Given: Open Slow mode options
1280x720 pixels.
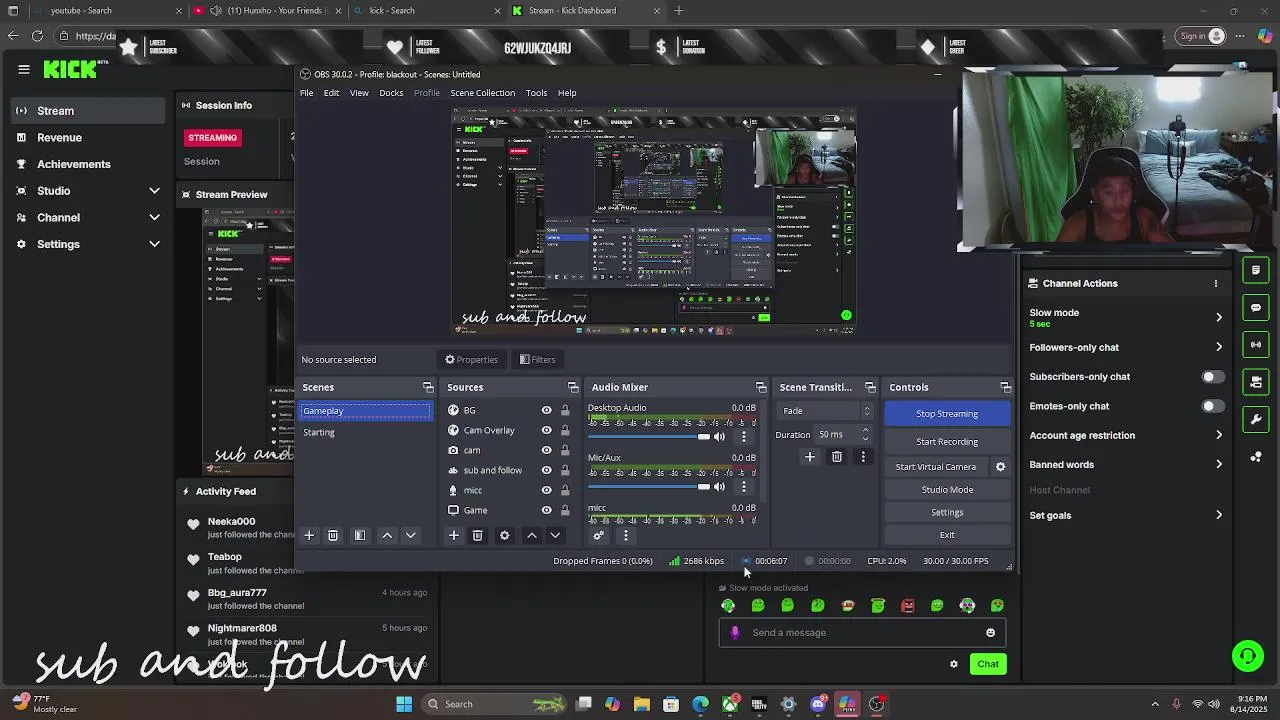Looking at the screenshot, I should (x=1125, y=317).
